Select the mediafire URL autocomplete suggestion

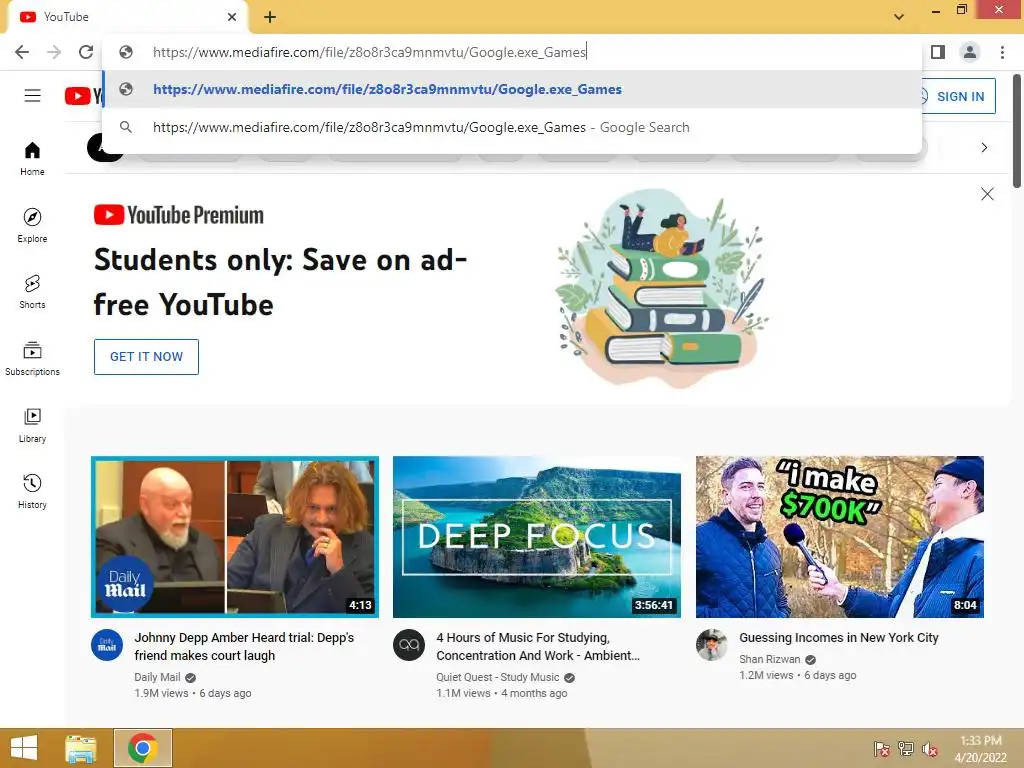[512, 89]
